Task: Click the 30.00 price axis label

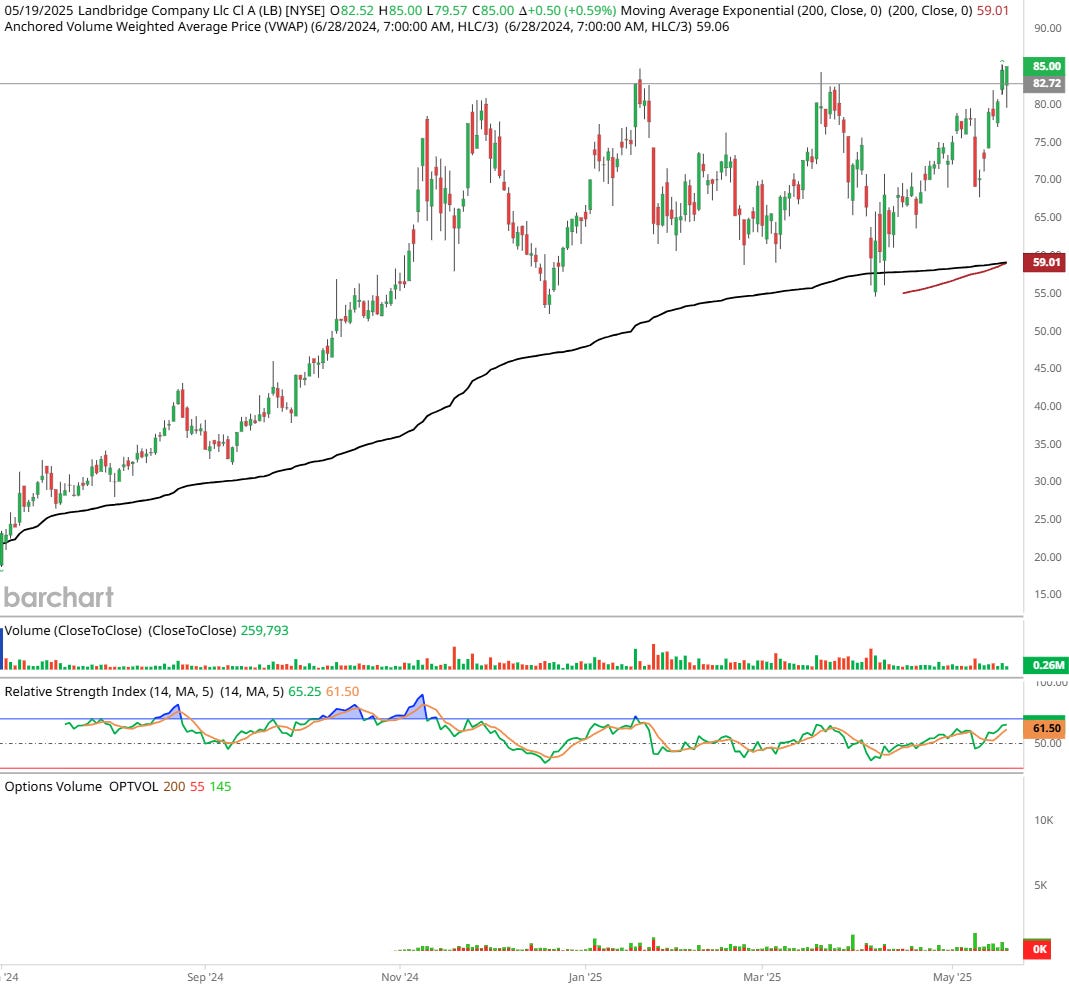Action: [1048, 481]
